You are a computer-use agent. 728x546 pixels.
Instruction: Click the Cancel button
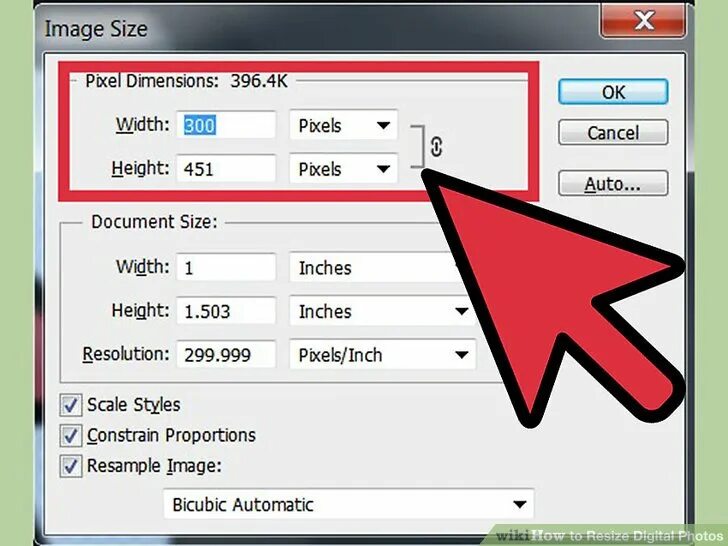click(613, 132)
